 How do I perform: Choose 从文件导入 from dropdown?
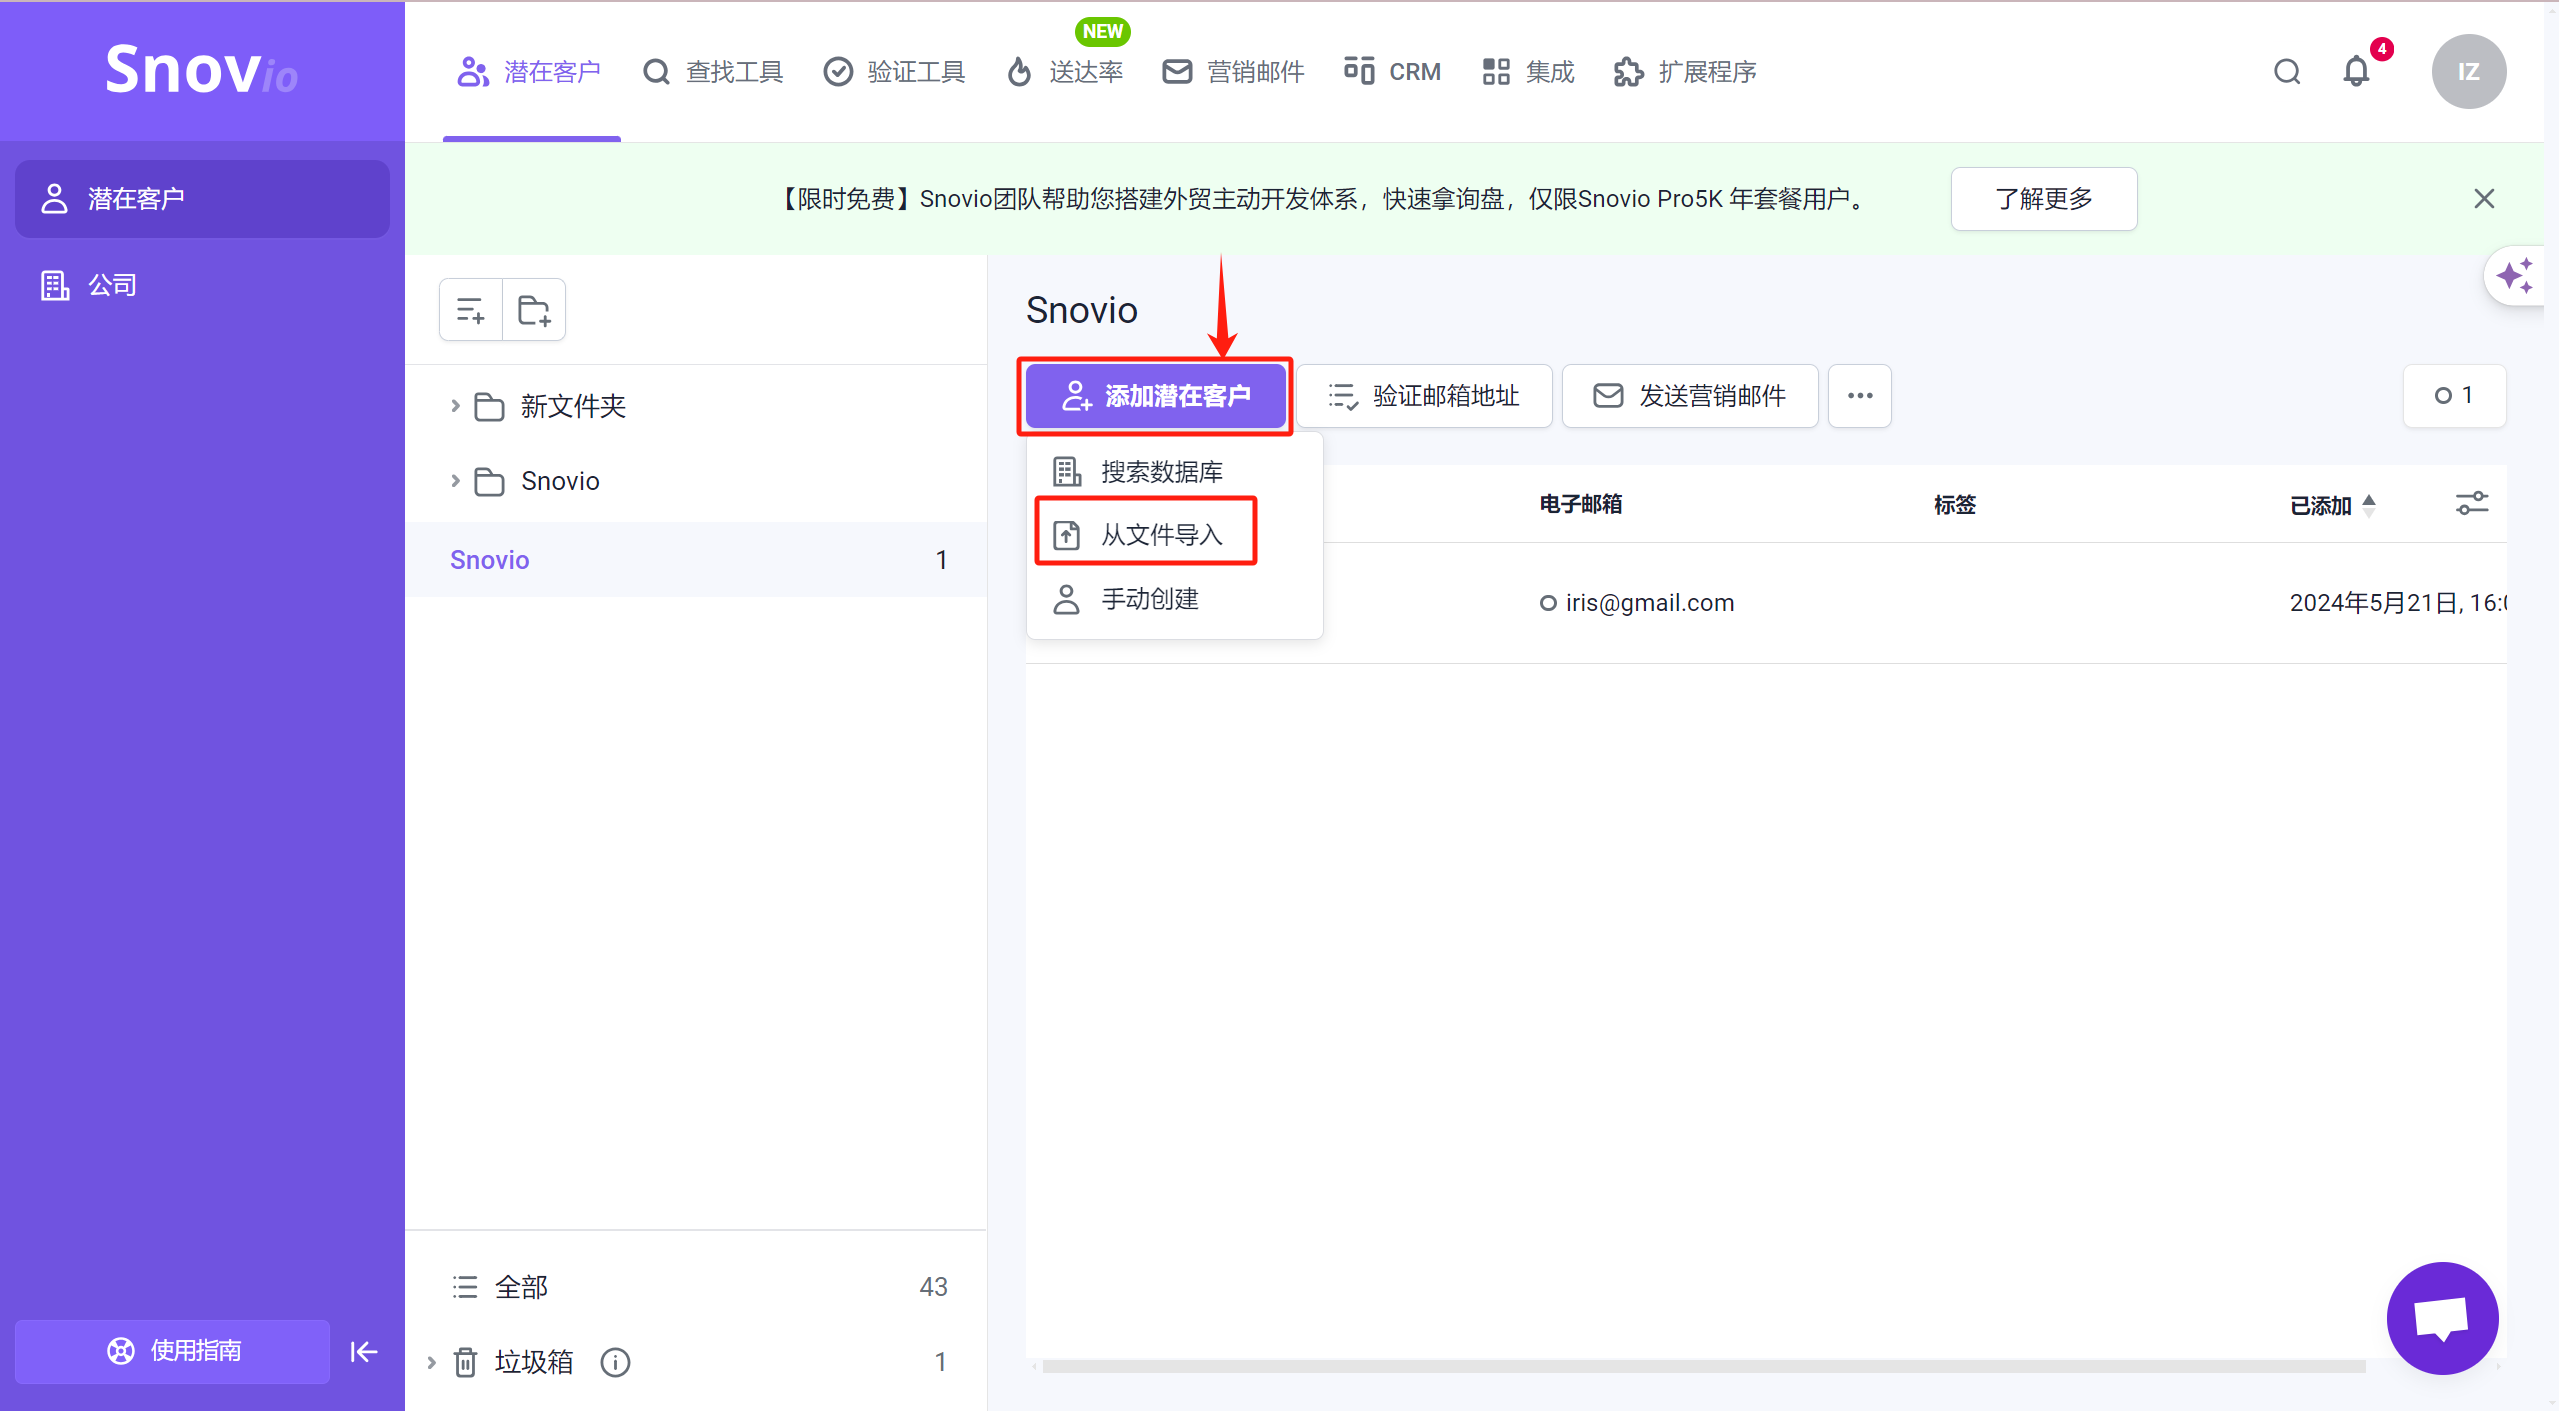[1175, 535]
